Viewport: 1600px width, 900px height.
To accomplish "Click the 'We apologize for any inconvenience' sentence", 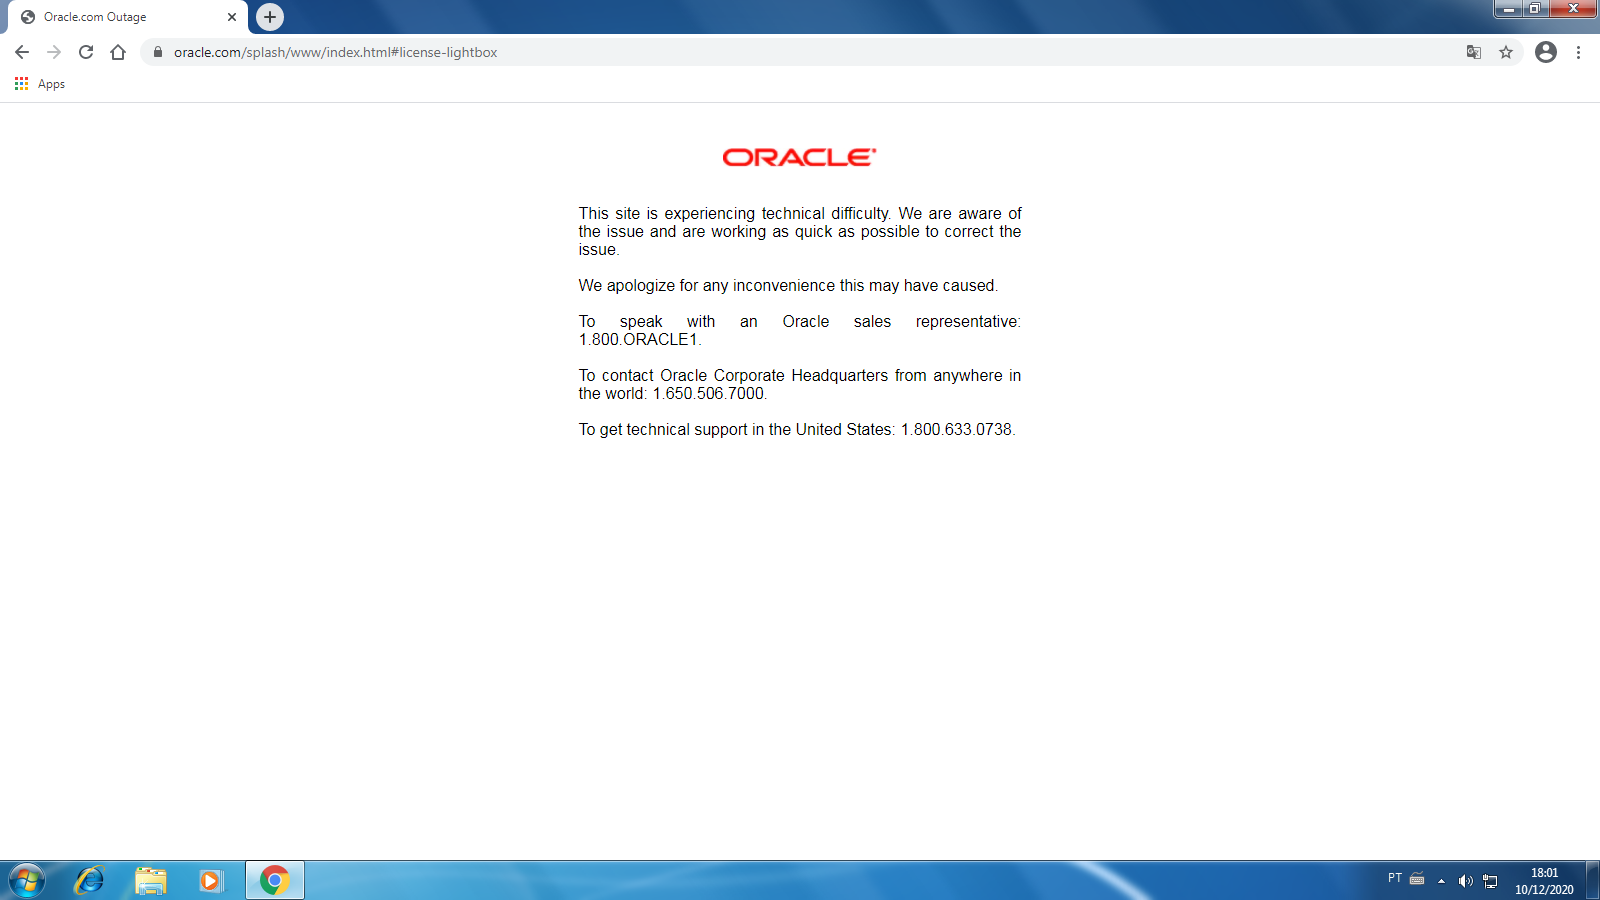I will point(788,286).
